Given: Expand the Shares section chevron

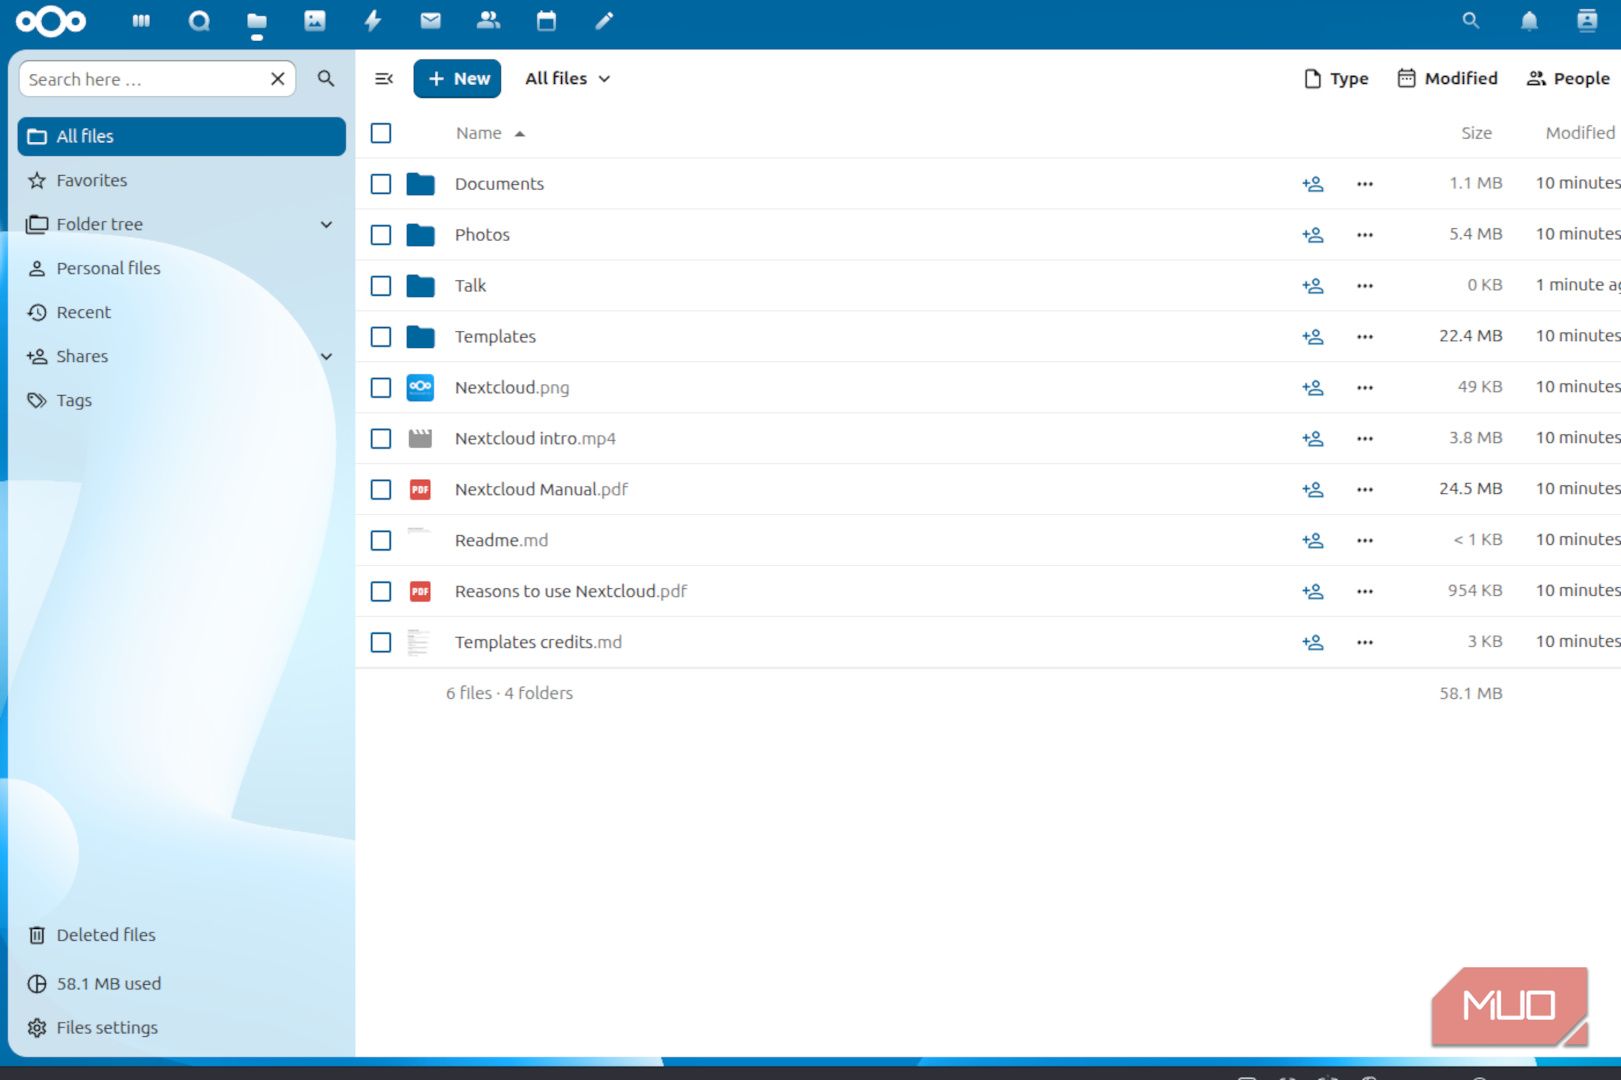Looking at the screenshot, I should [326, 357].
